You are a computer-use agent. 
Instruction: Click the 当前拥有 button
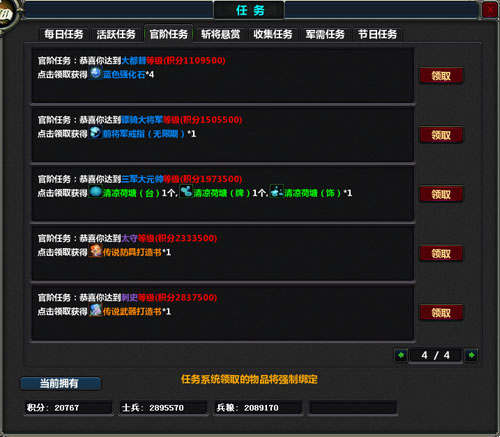click(x=60, y=383)
